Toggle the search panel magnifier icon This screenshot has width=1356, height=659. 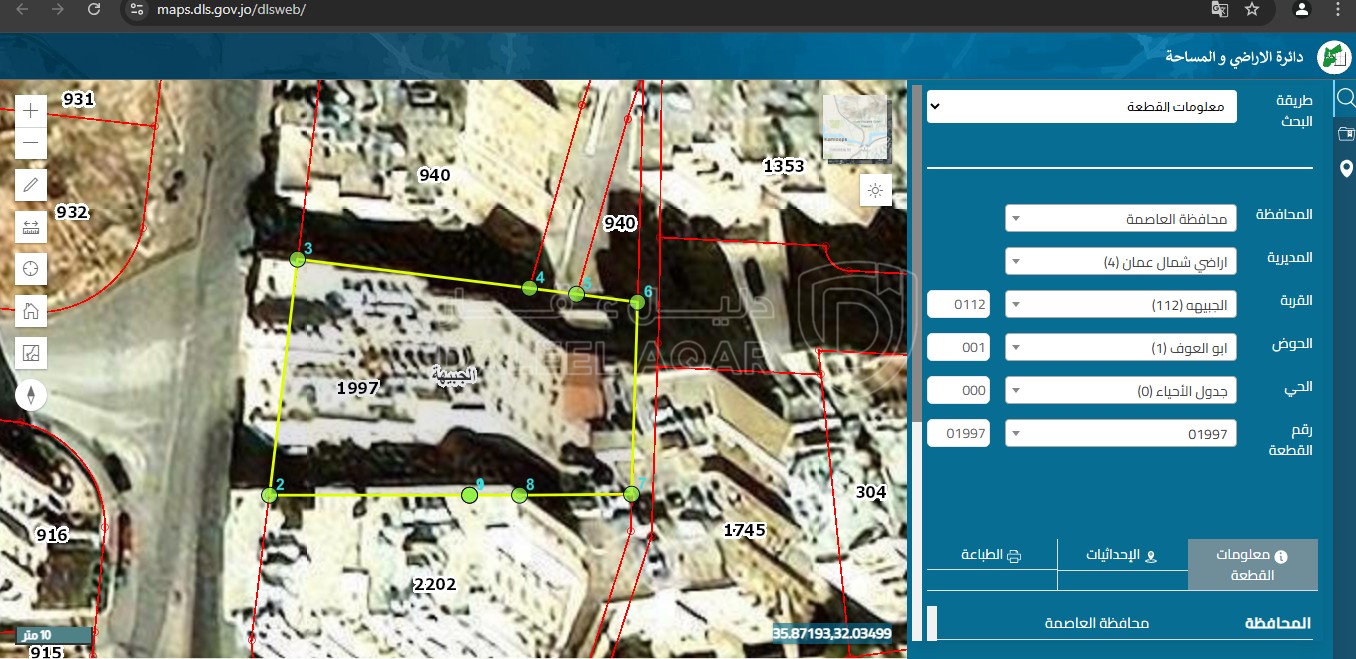[1345, 98]
